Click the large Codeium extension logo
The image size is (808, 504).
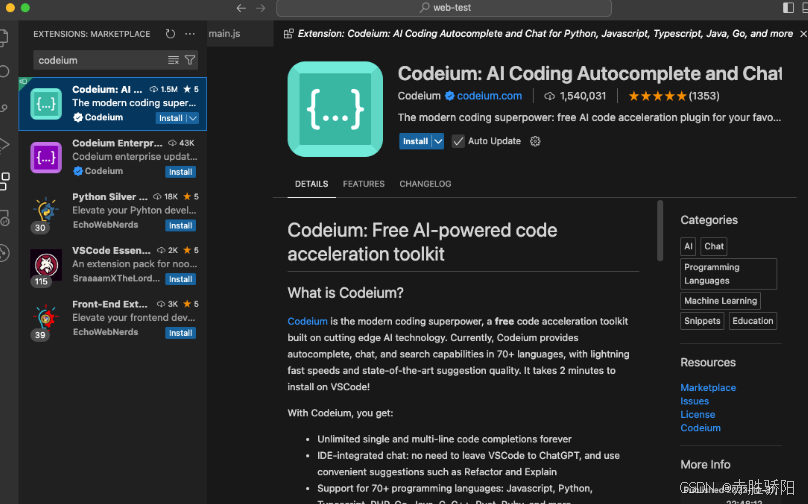point(335,109)
